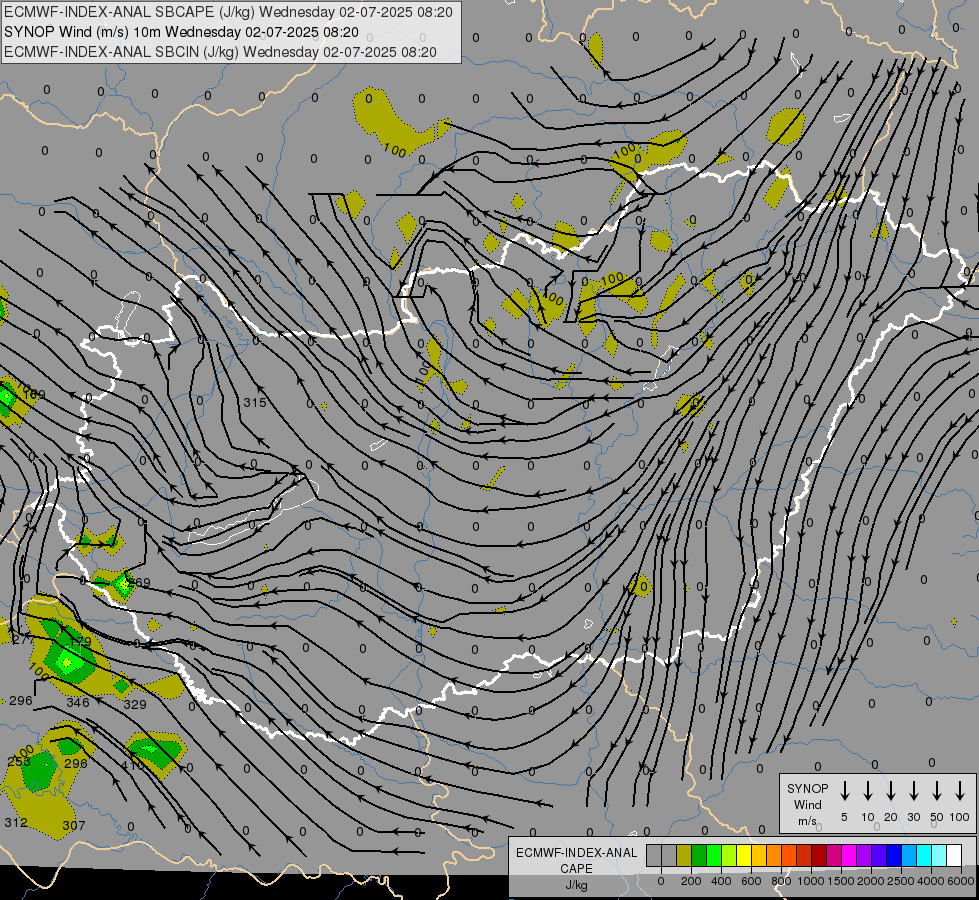Click the 200 tick label on color scale
Image resolution: width=979 pixels, height=900 pixels.
click(691, 881)
